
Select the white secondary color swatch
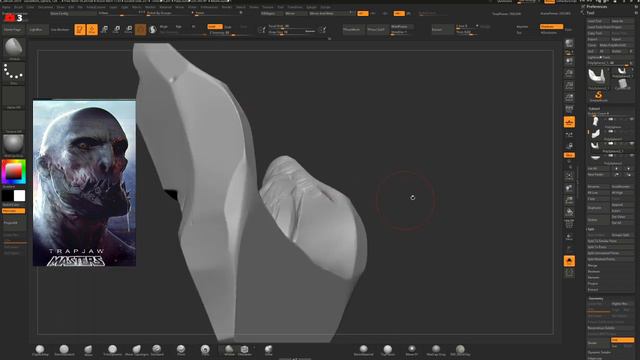20,196
